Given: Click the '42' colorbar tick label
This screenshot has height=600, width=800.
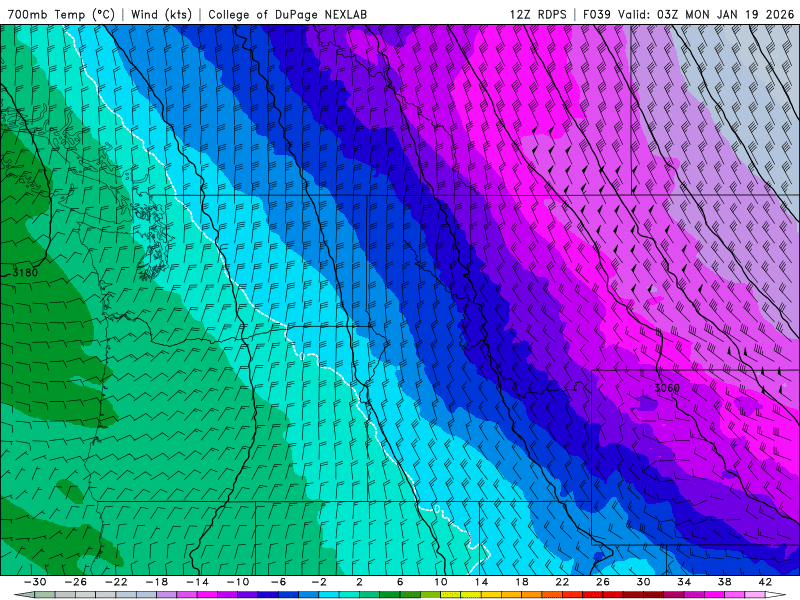Looking at the screenshot, I should (765, 582).
